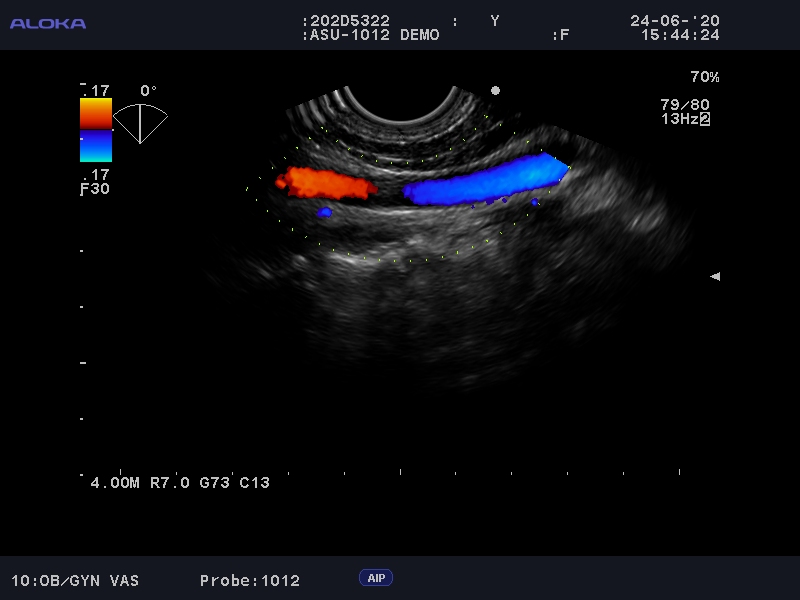Click the 70% power indicator
The width and height of the screenshot is (800, 600).
[704, 77]
